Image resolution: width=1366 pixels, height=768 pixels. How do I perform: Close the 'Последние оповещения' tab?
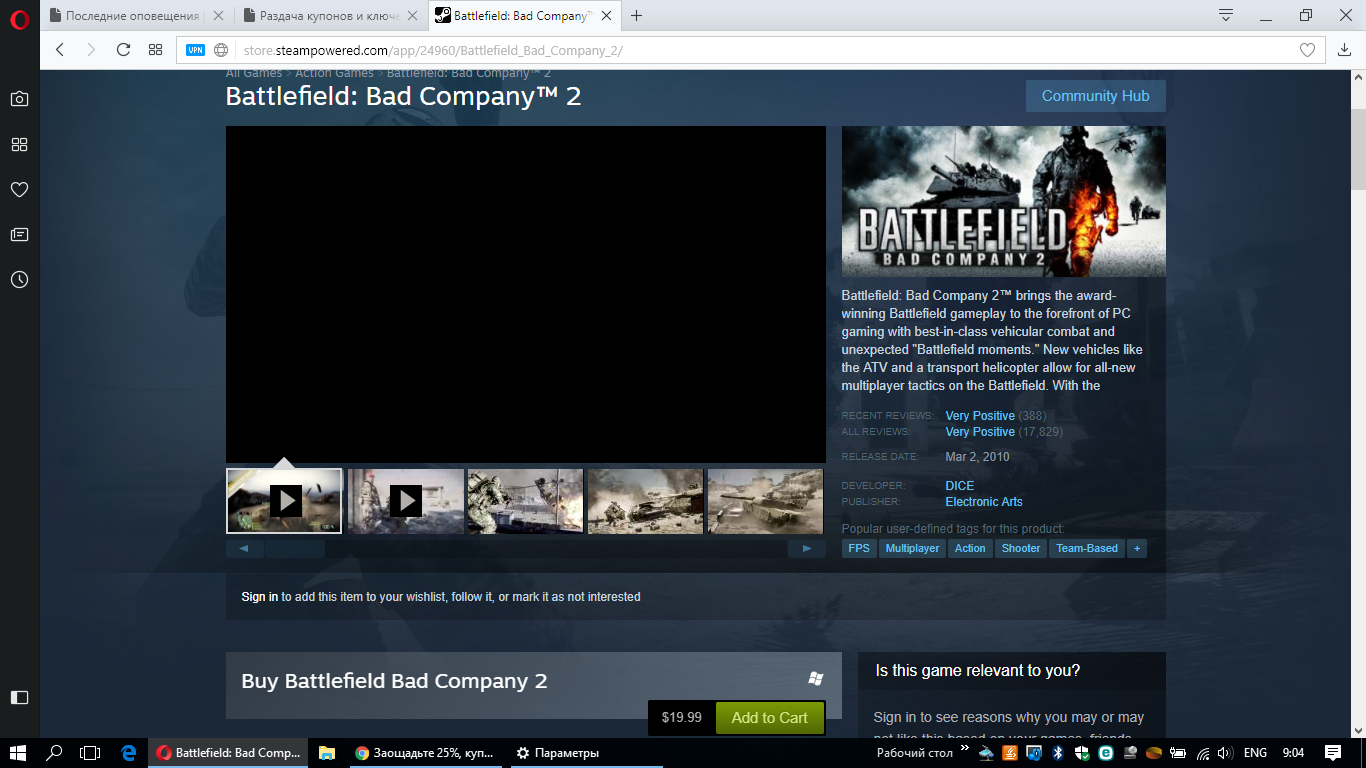point(219,16)
